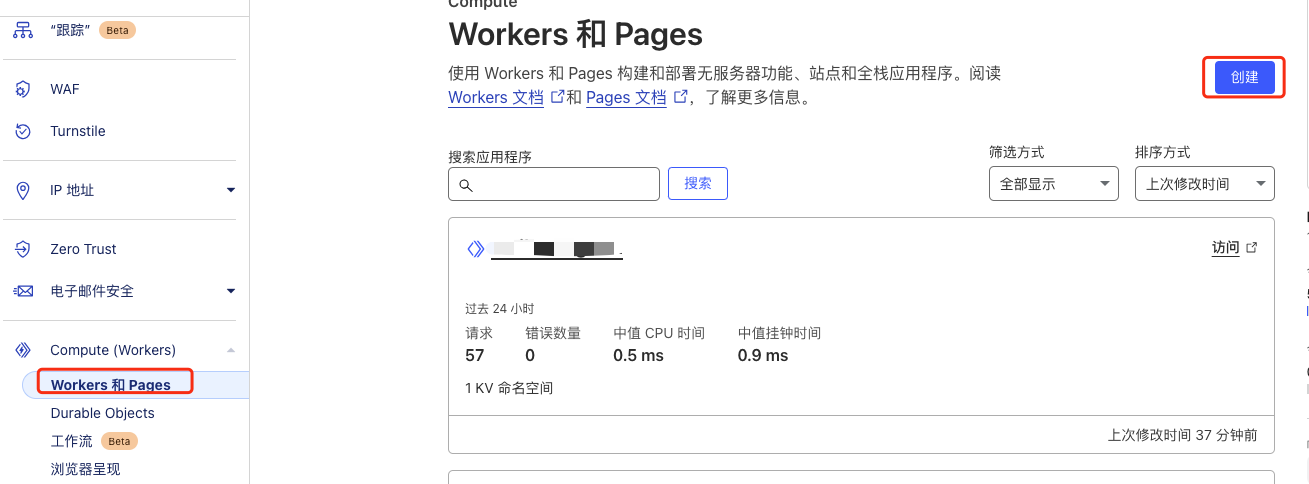Open the Pages 文档 link
1309x484 pixels.
(626, 97)
